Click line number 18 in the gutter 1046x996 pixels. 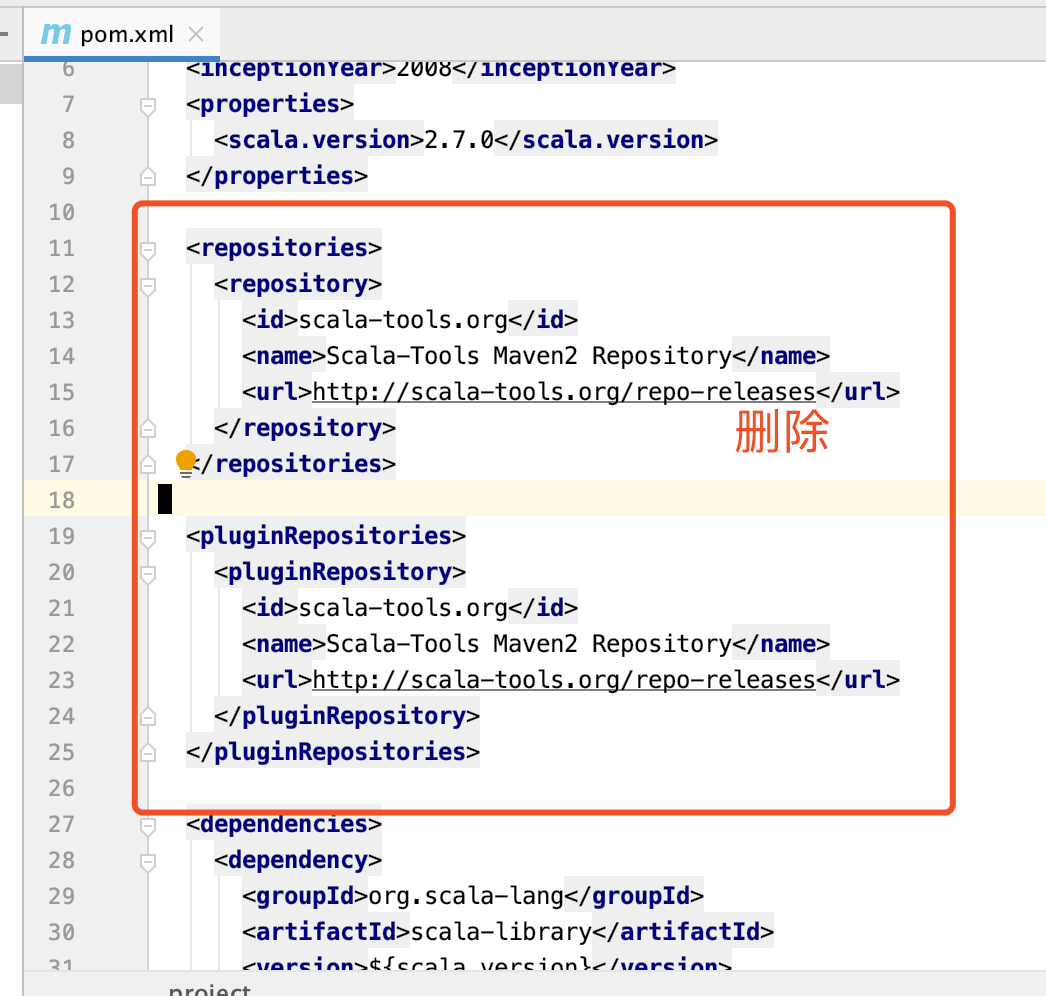pos(62,500)
